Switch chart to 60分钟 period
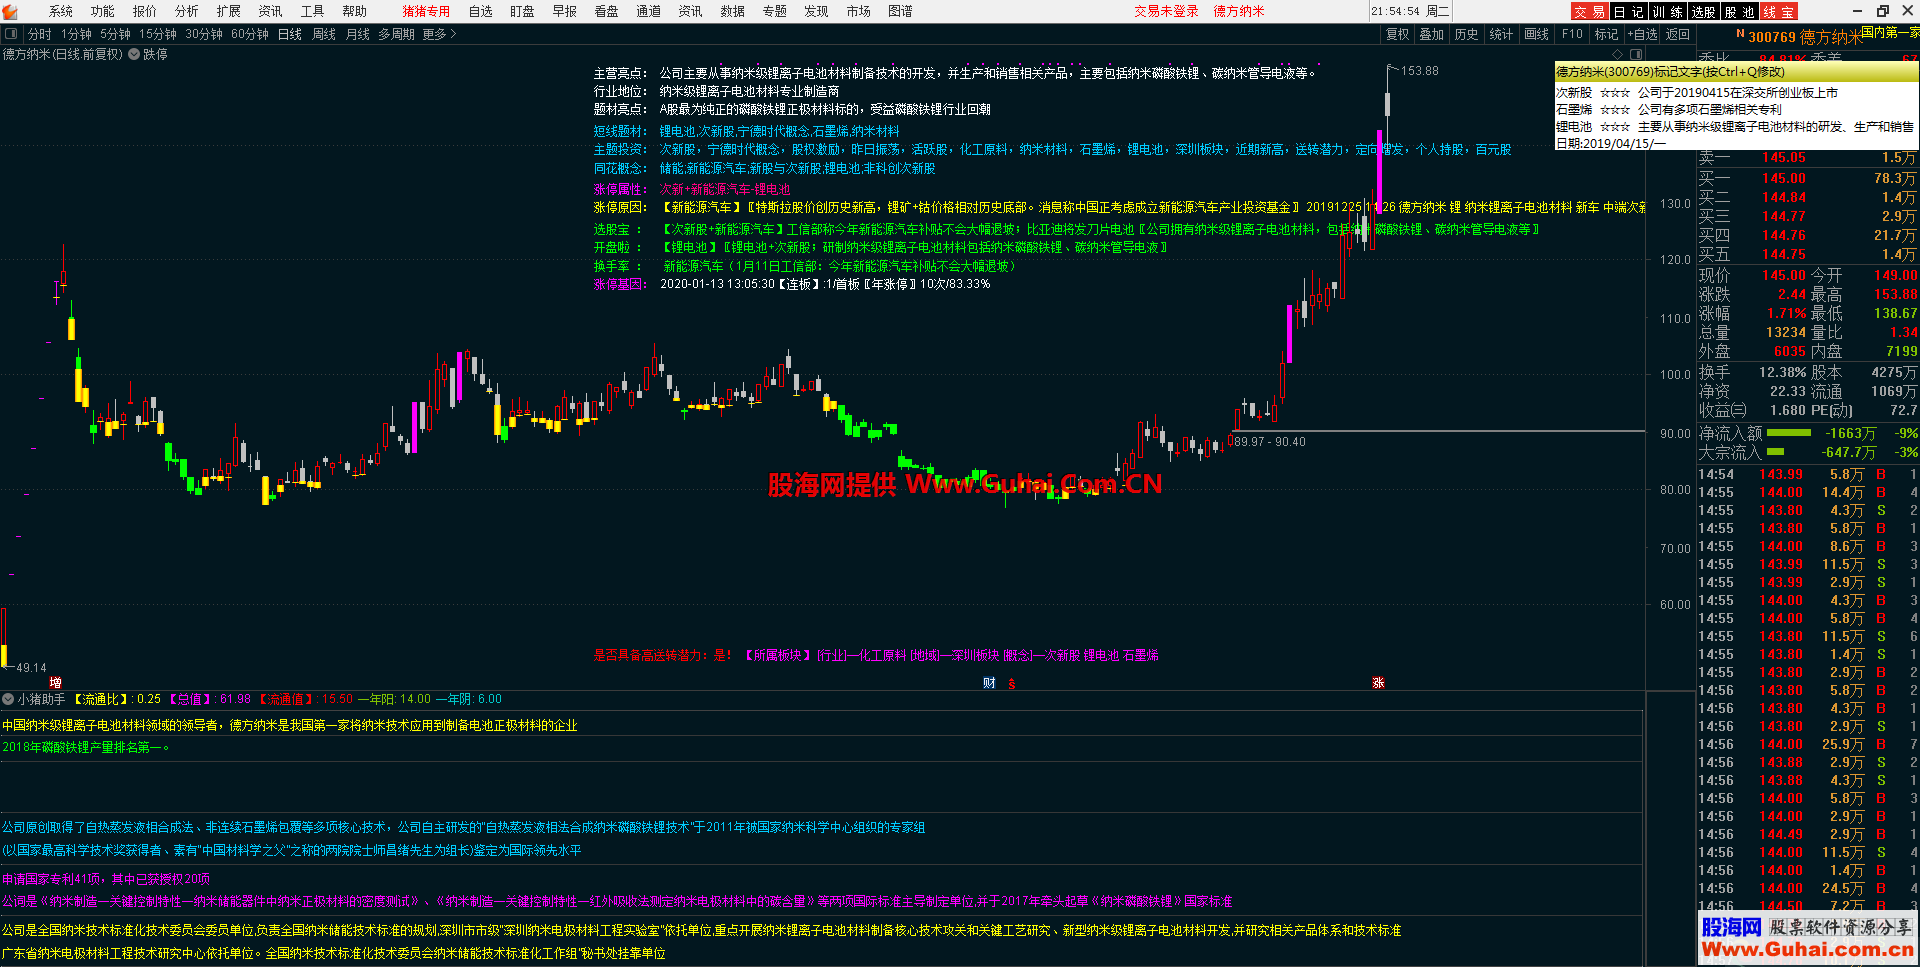This screenshot has height=967, width=1920. tap(250, 34)
